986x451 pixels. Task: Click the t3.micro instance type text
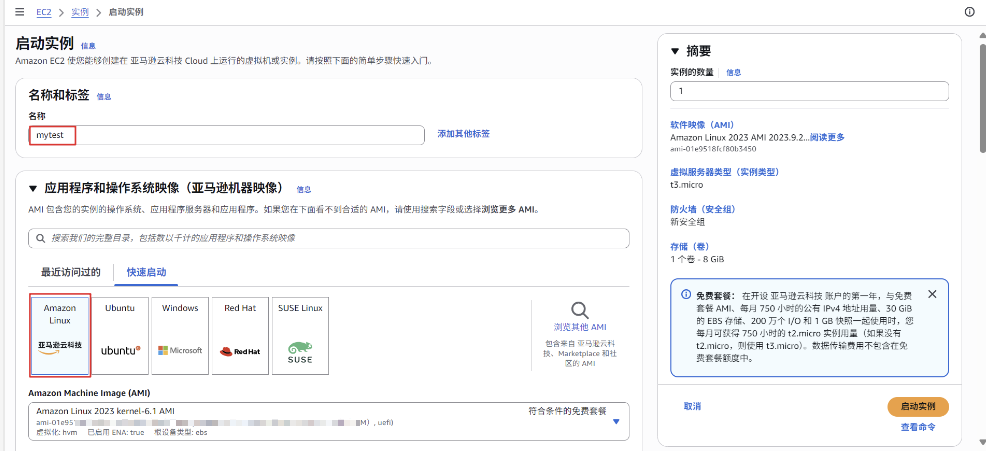[x=687, y=185]
